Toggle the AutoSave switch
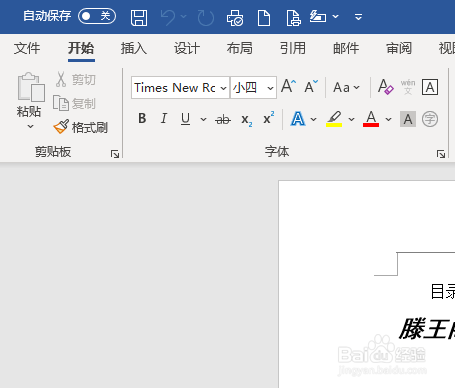Screen dimensions: 455x388 [97, 16]
